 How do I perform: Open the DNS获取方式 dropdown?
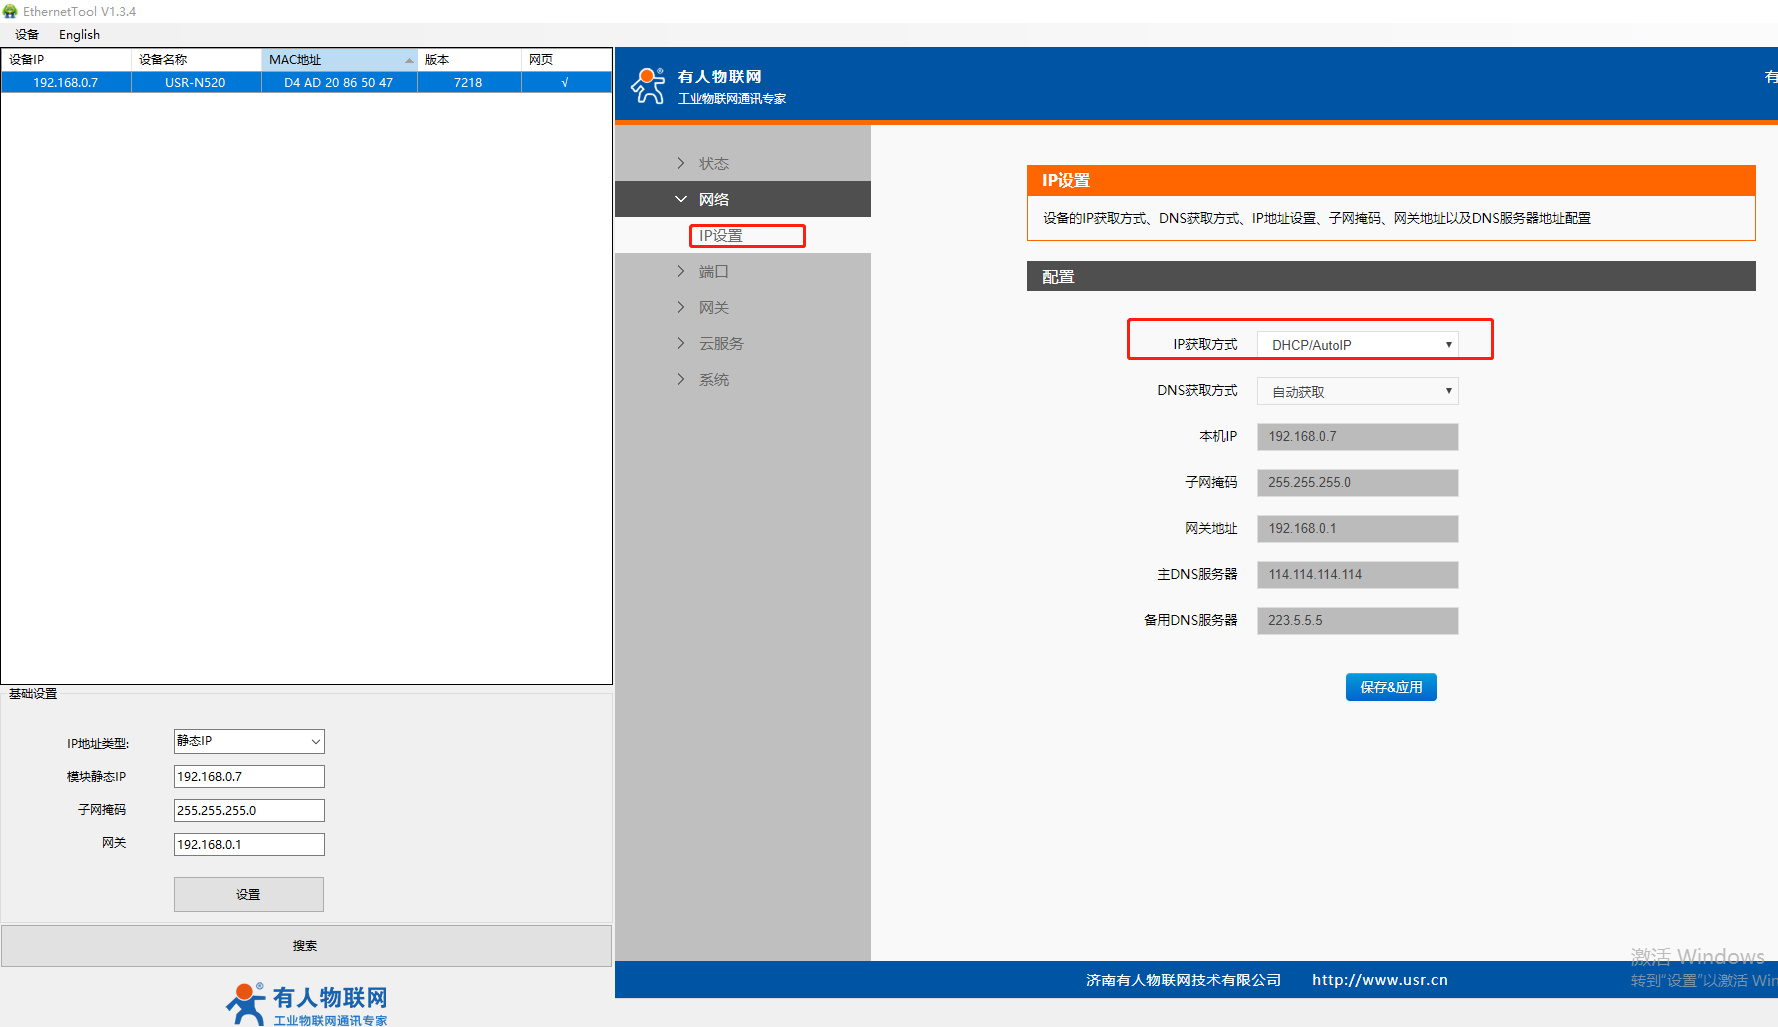tap(1357, 391)
